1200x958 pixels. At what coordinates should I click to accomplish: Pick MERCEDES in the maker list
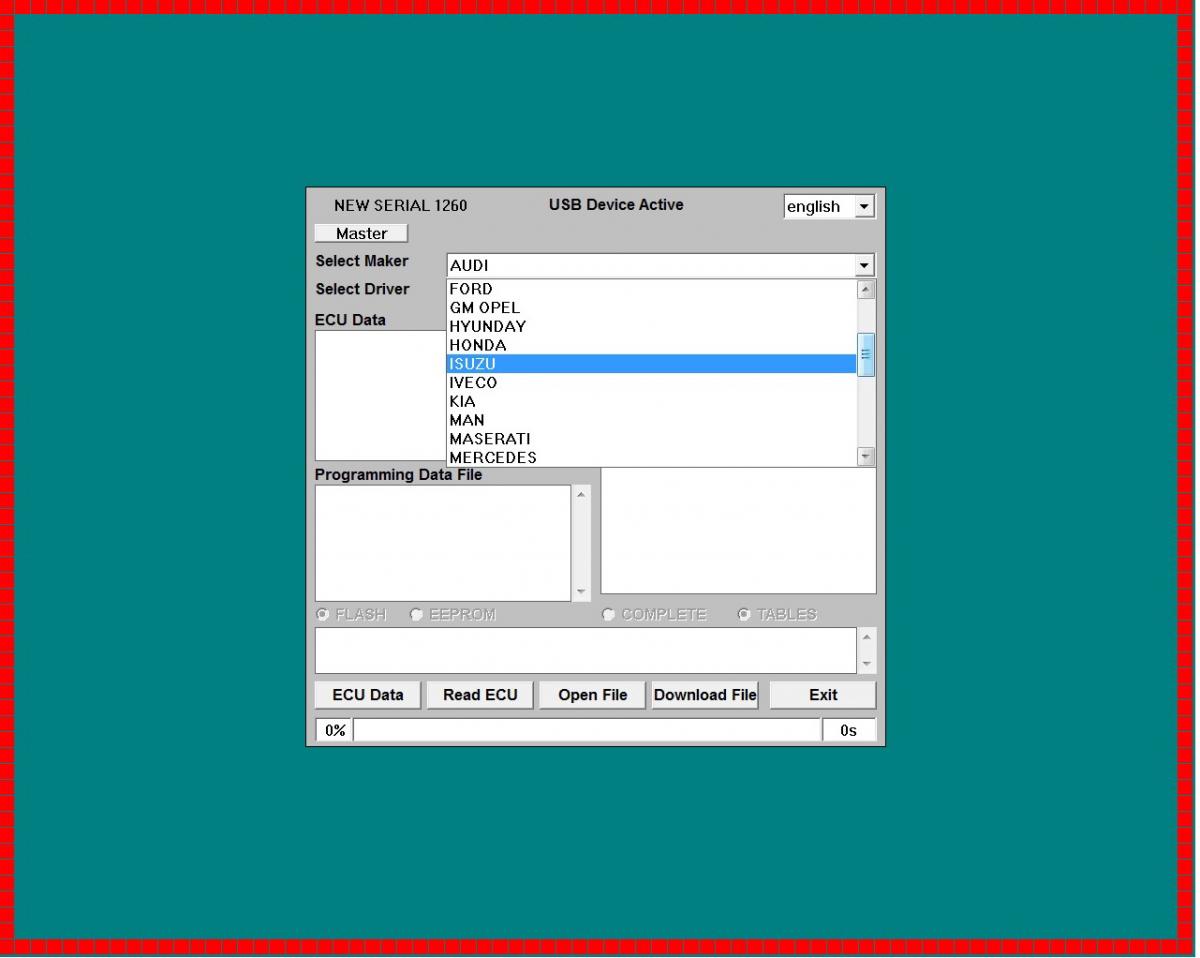coord(651,457)
